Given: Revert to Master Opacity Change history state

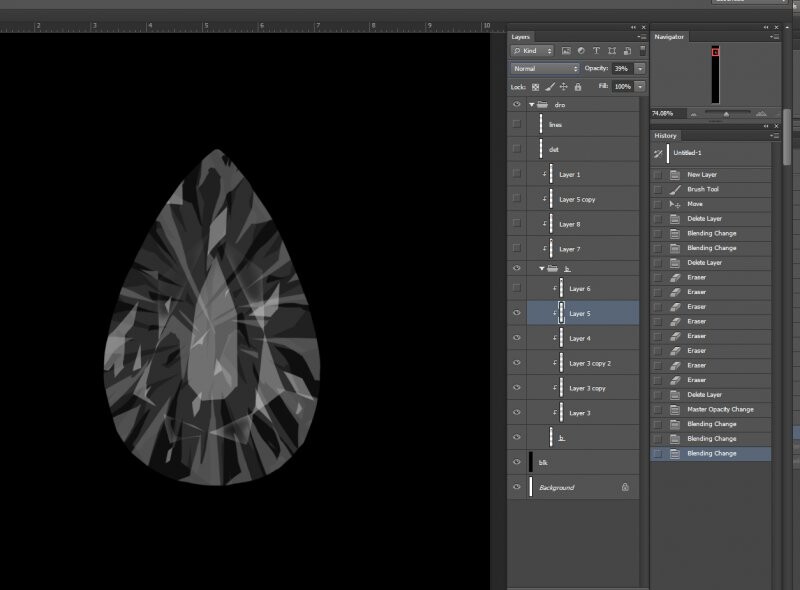Looking at the screenshot, I should pos(720,409).
